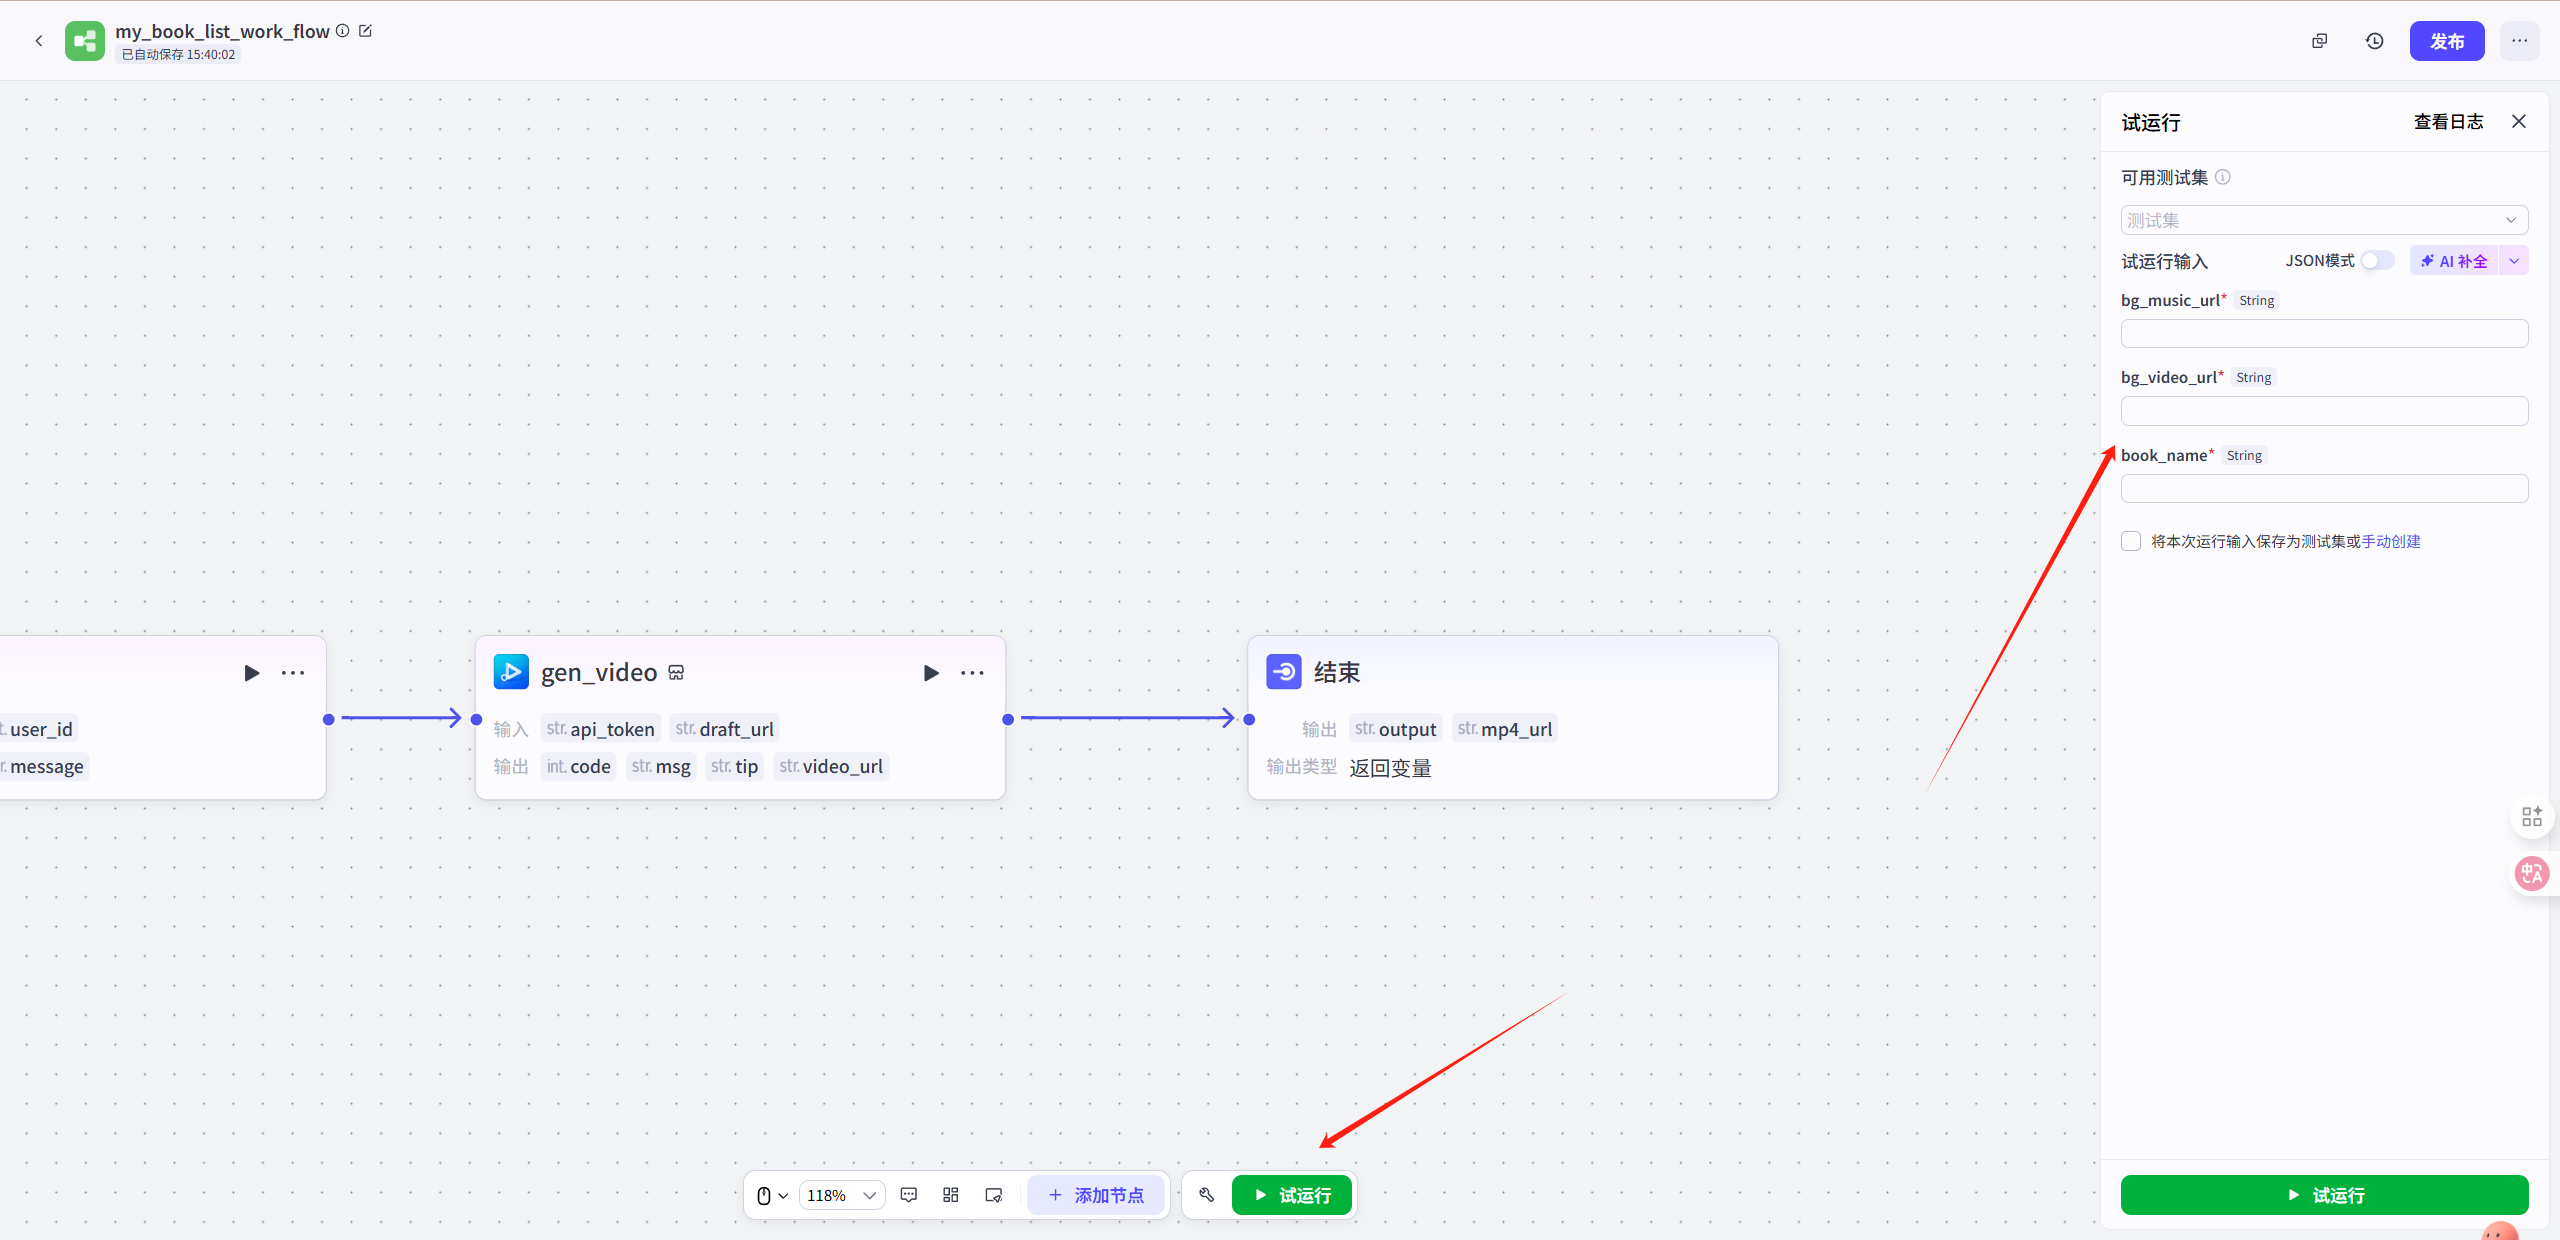This screenshot has width=2560, height=1240.
Task: Toggle the JSON模式 switch
Action: pos(2377,261)
